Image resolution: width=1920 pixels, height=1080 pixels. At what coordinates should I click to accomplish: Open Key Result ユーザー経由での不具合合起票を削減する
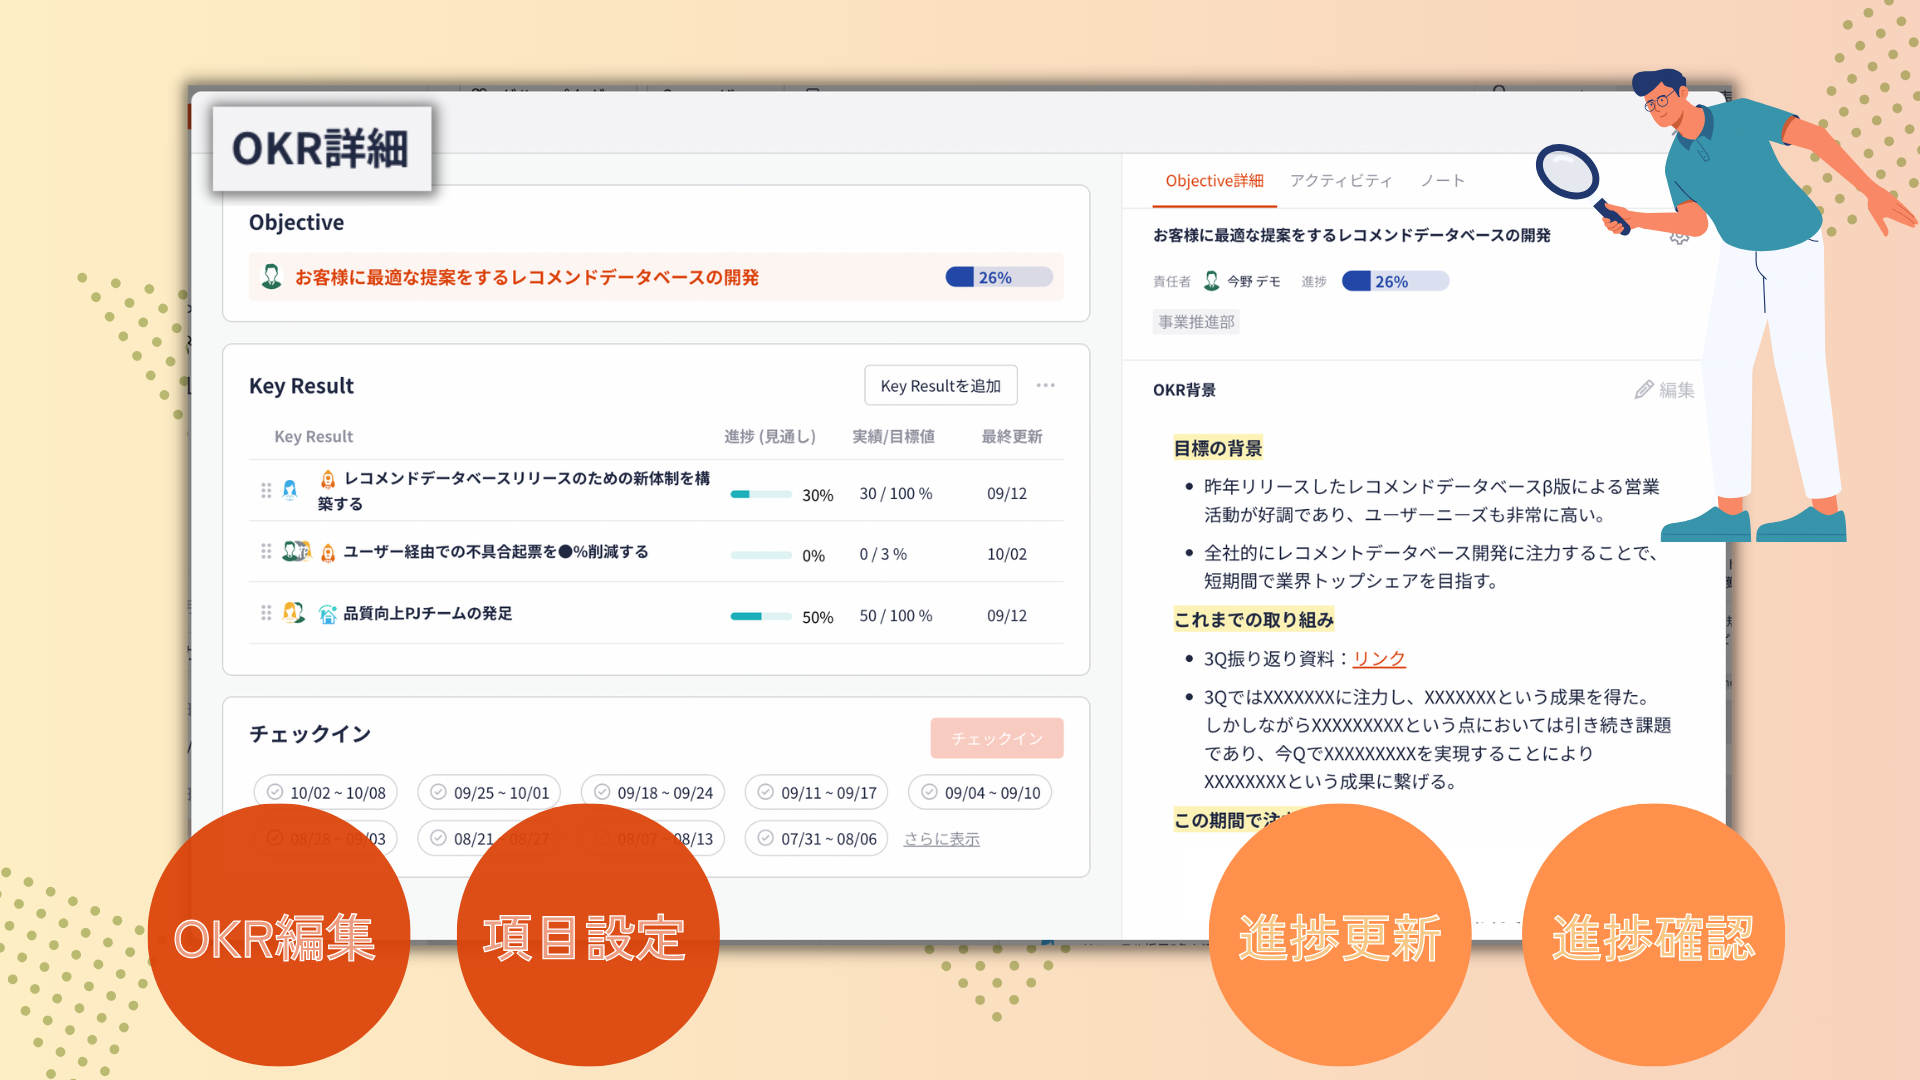click(496, 552)
